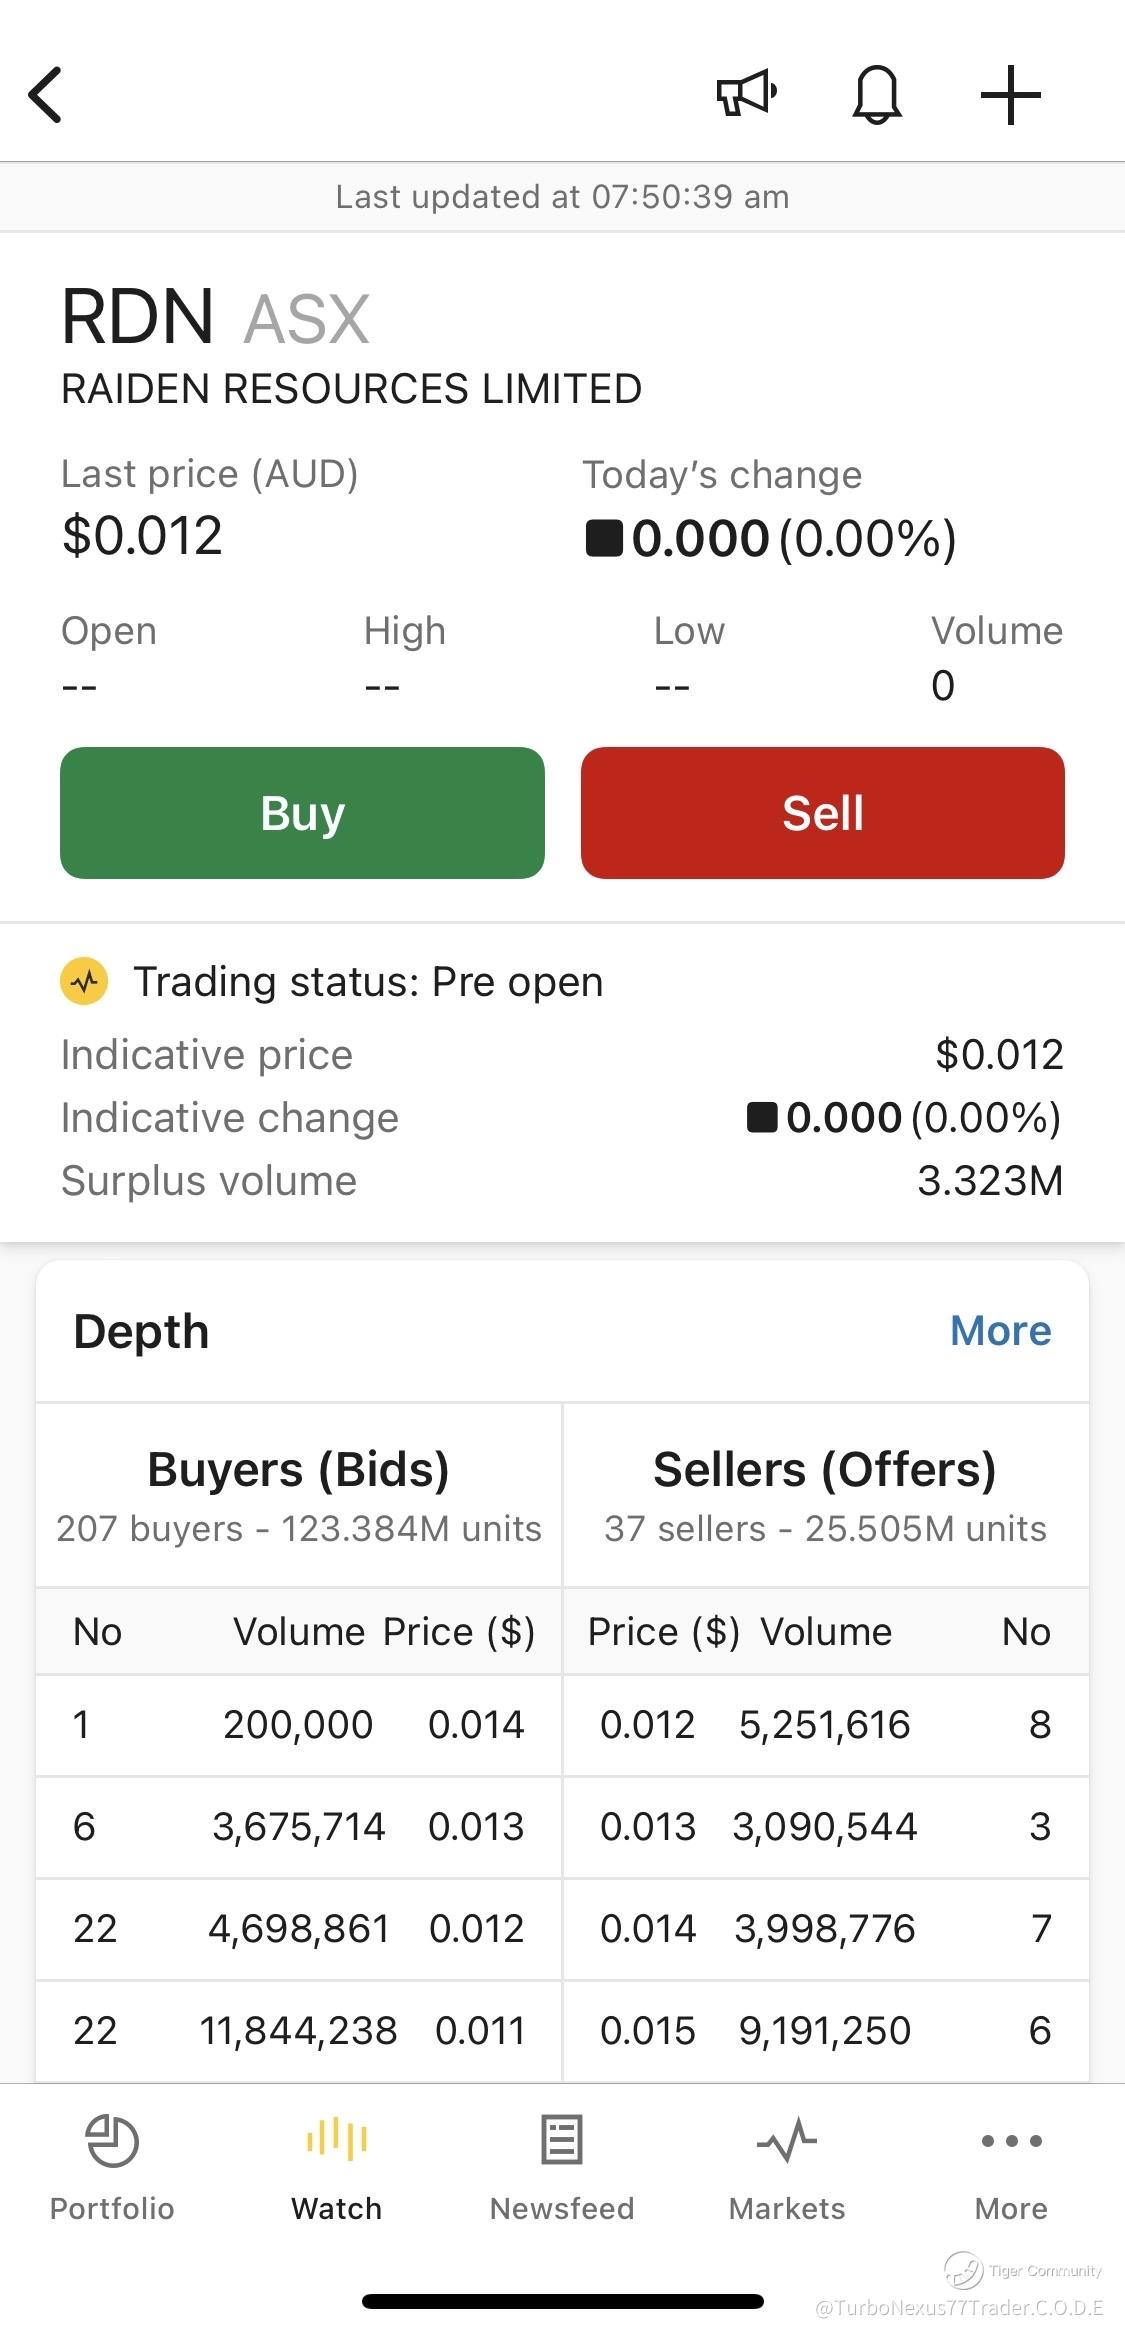This screenshot has height=2333, width=1125.
Task: Tap the Sellers (Offers) column header
Action: coord(825,1470)
